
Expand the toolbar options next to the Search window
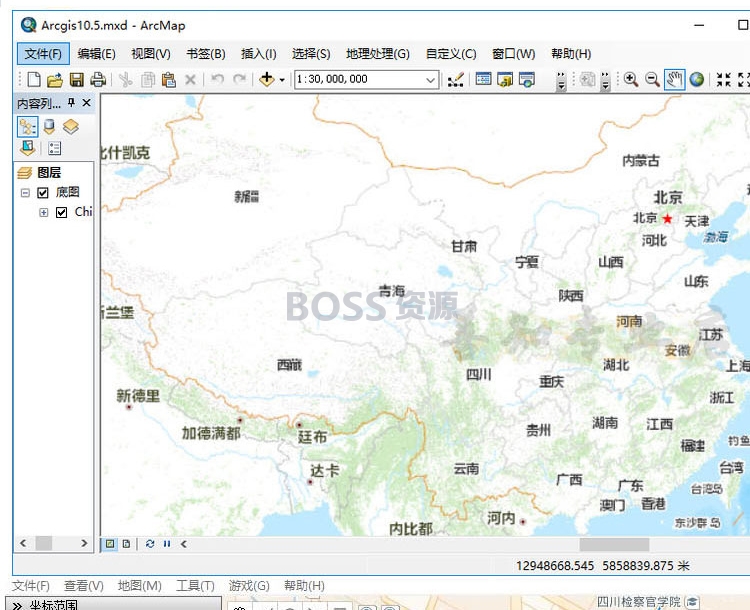[562, 81]
